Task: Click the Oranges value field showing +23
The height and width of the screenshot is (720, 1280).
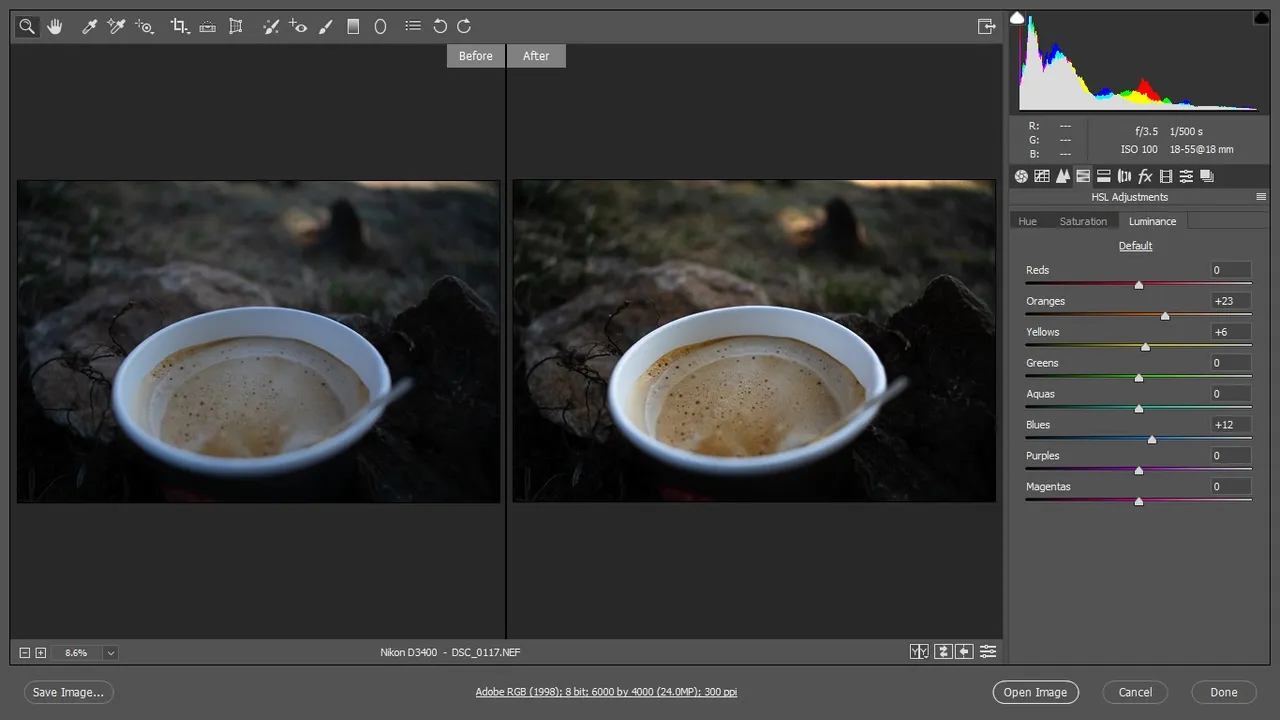Action: pos(1230,301)
